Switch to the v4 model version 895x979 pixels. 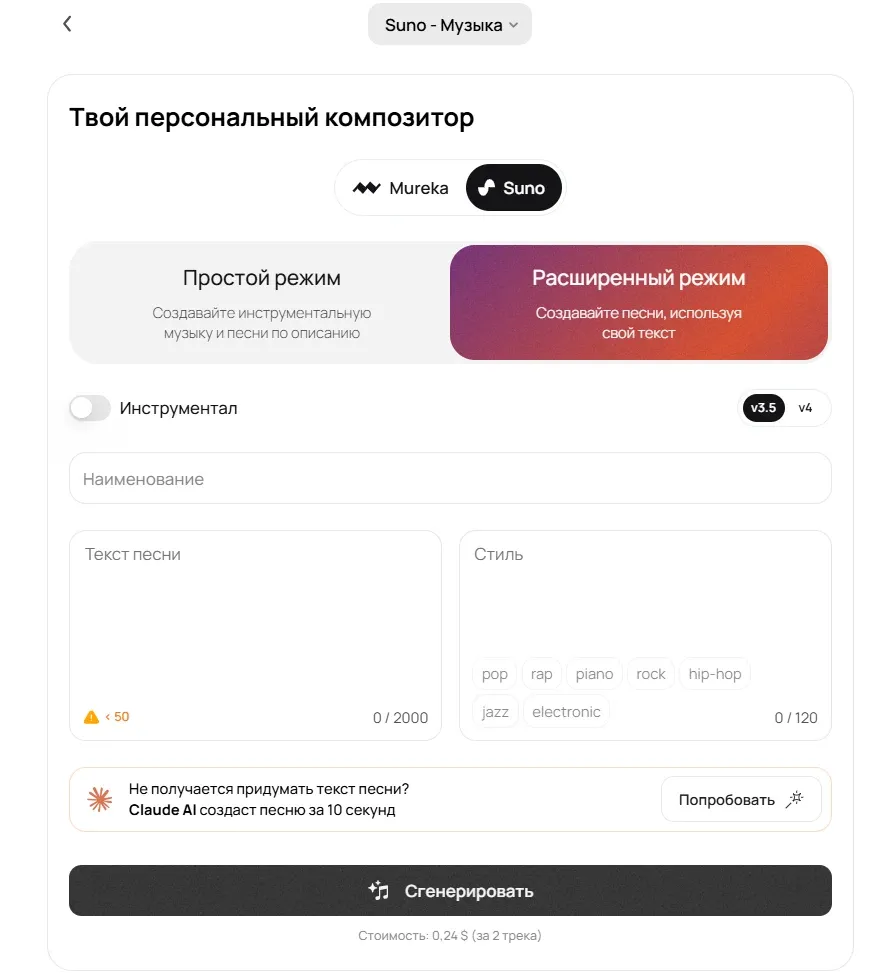coord(805,408)
